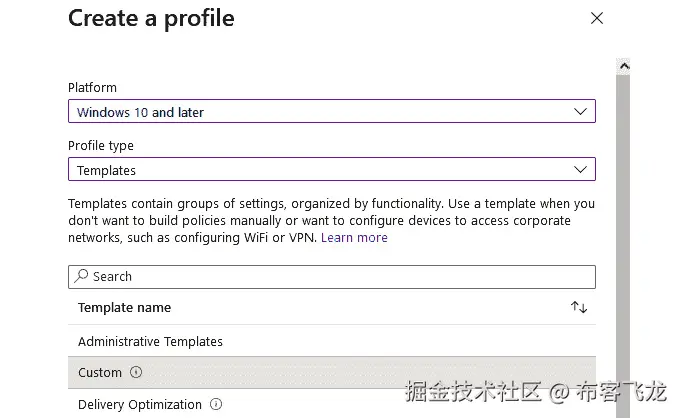Click the info icon beside Delivery Optimization
The width and height of the screenshot is (681, 418).
point(216,404)
